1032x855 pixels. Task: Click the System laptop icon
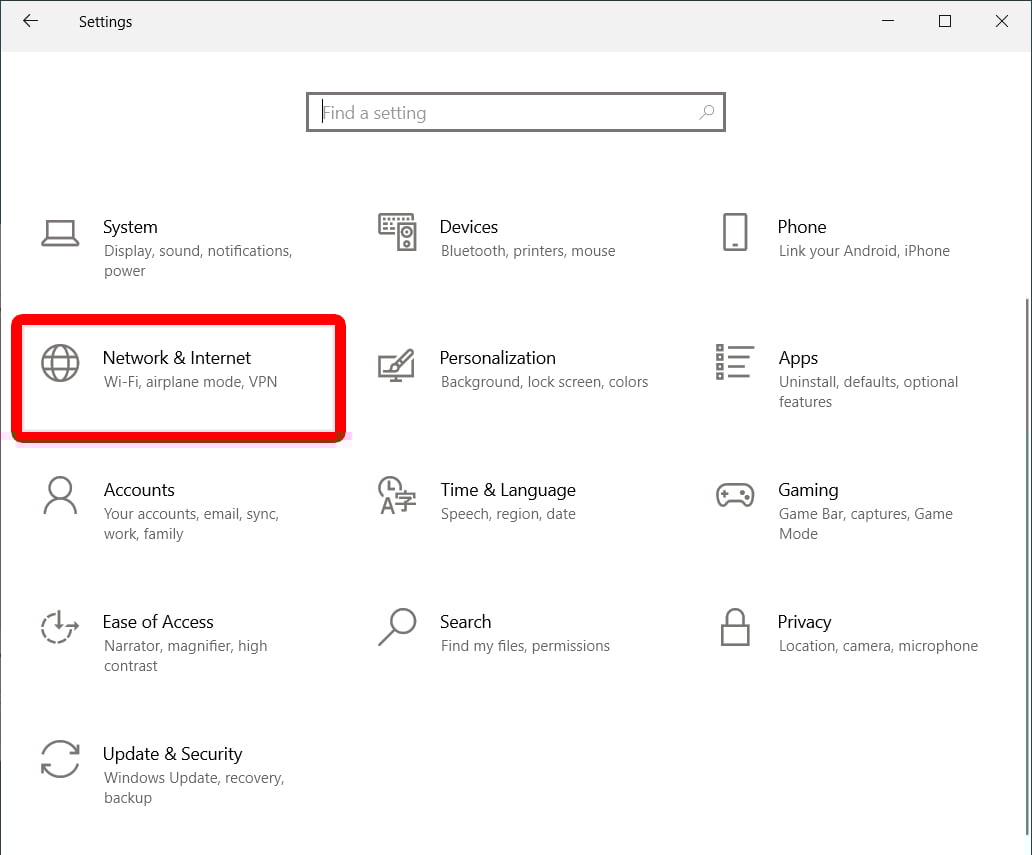(60, 232)
